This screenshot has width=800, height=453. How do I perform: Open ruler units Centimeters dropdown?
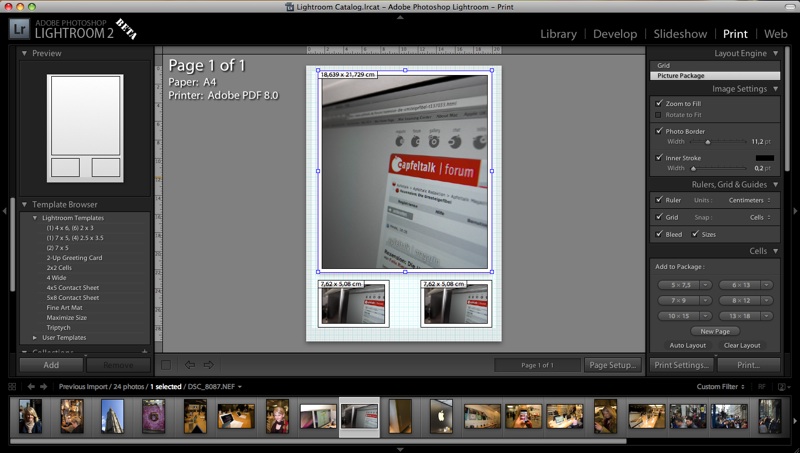749,200
